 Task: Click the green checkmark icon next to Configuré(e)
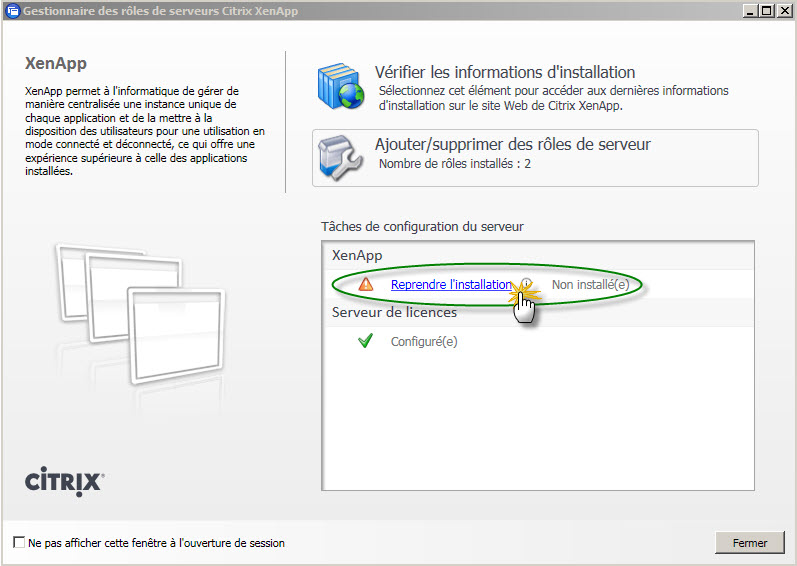365,341
